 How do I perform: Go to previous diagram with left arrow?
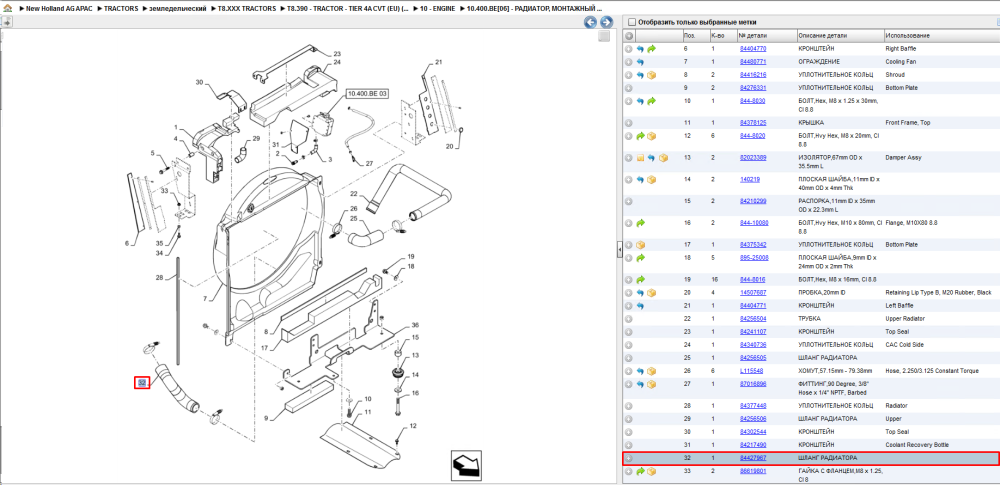click(591, 22)
